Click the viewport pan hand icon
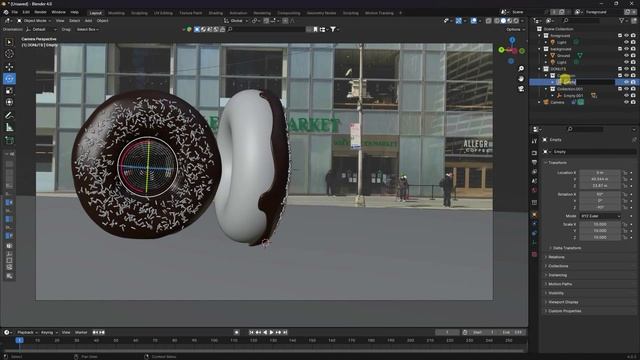The width and height of the screenshot is (640, 360). 521,78
